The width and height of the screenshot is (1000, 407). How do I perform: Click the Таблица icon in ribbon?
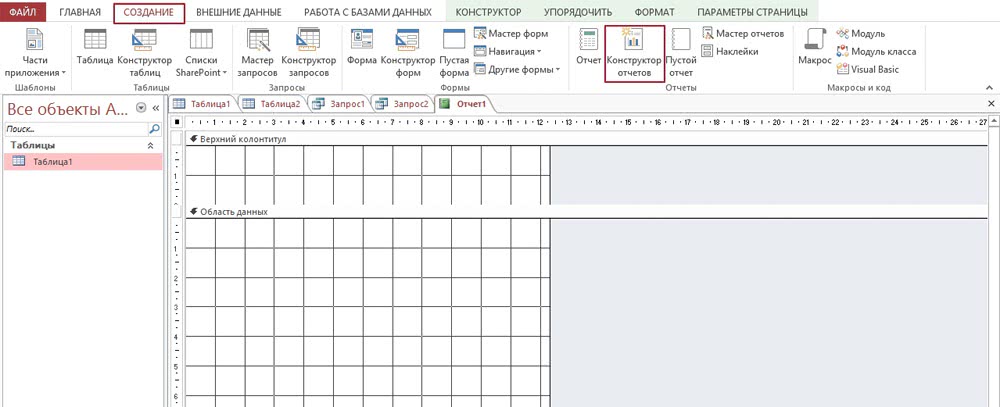pyautogui.click(x=95, y=50)
